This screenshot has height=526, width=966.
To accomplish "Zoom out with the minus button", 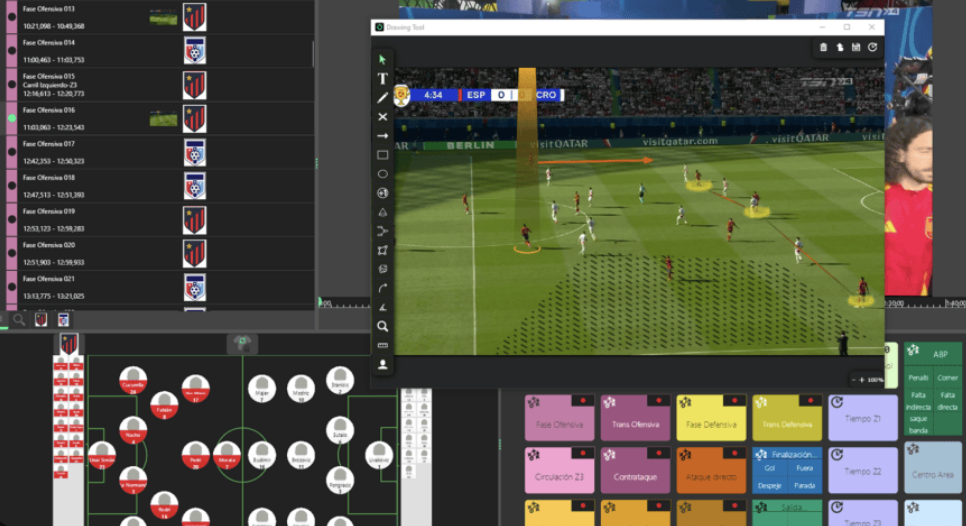I will tap(853, 380).
